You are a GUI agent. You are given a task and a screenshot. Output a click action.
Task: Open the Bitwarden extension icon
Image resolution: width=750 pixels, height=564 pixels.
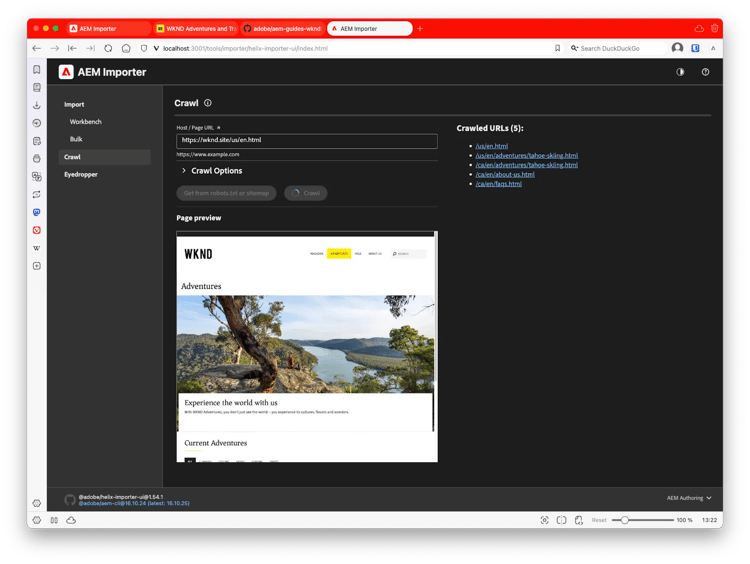point(695,48)
